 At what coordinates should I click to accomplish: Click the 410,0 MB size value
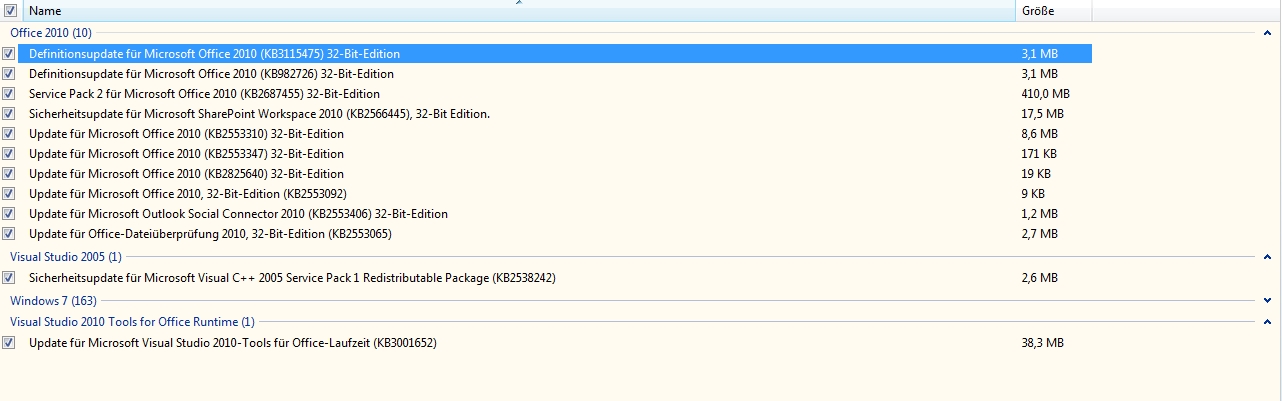pos(1045,94)
